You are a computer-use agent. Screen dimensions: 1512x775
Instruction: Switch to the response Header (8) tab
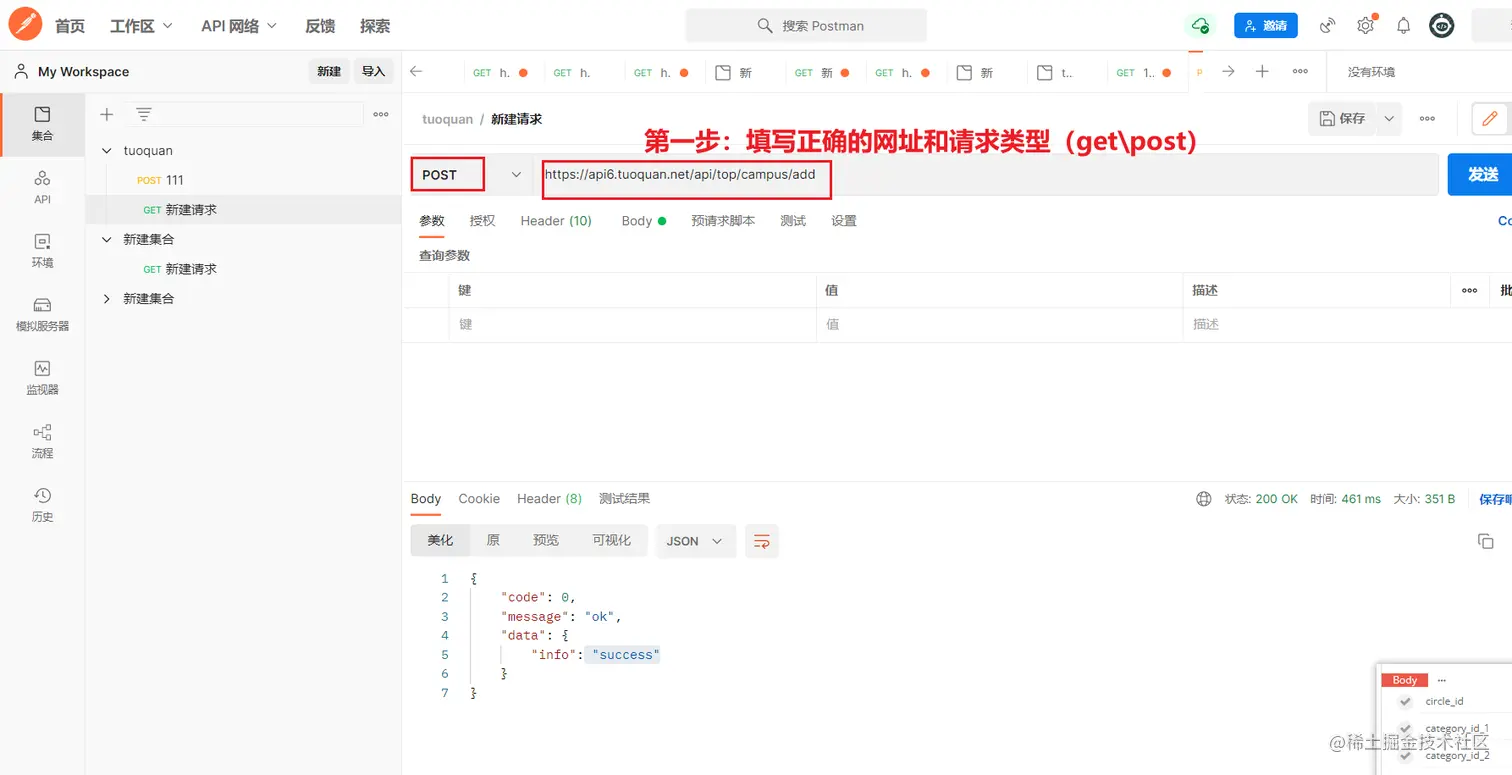[549, 498]
